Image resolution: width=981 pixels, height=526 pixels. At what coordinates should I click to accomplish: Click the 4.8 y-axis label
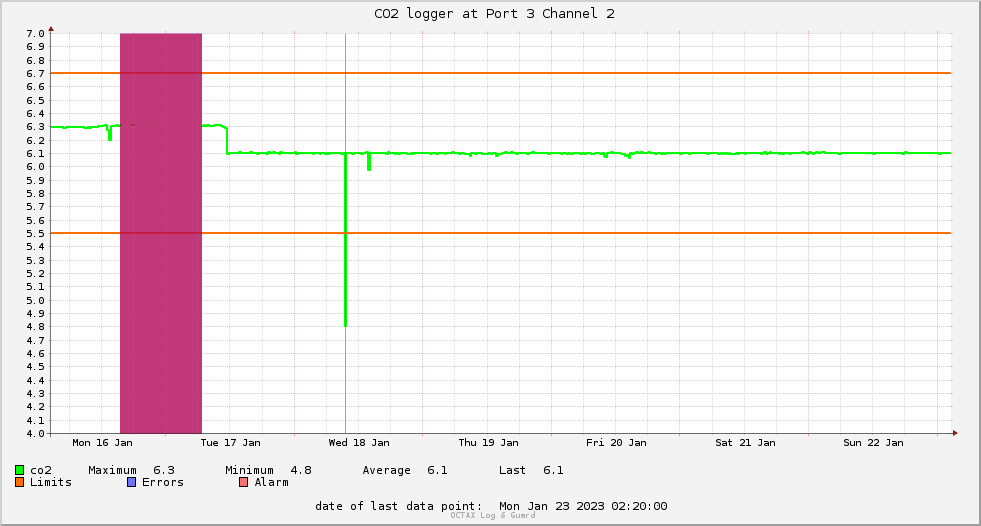coord(35,326)
